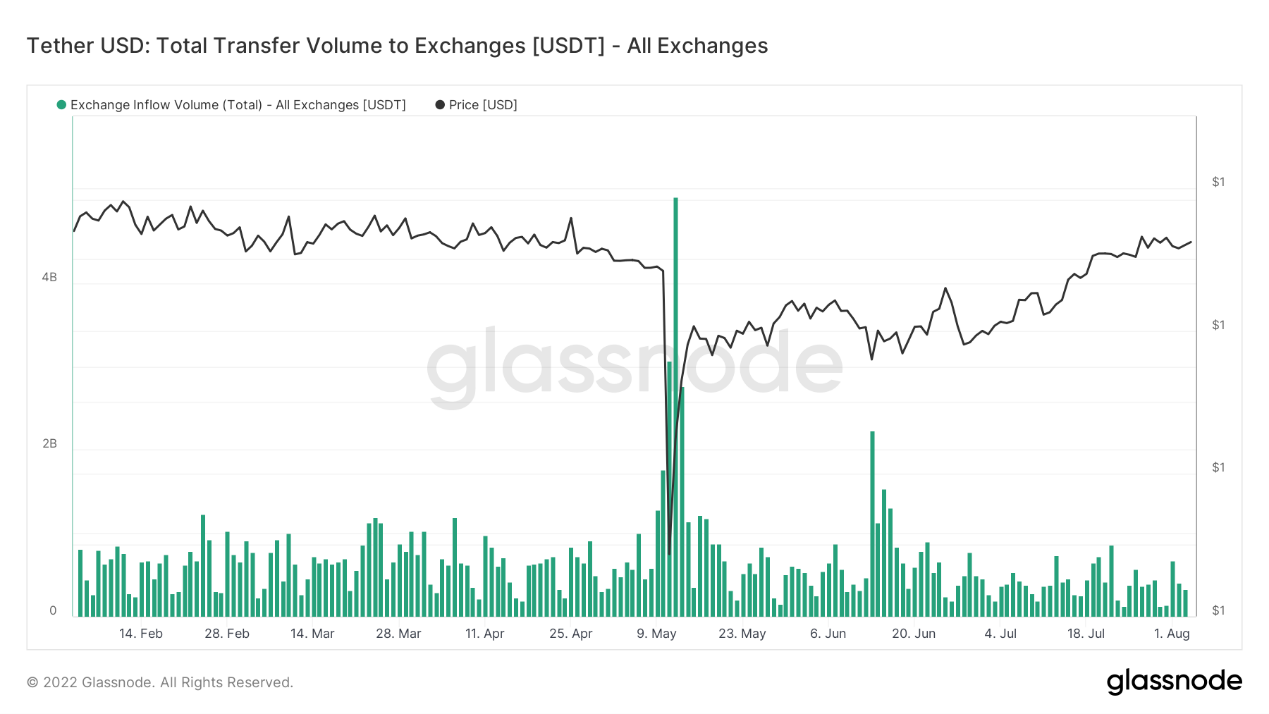Click the 25. Apr date label
The height and width of the screenshot is (714, 1269).
tap(571, 634)
